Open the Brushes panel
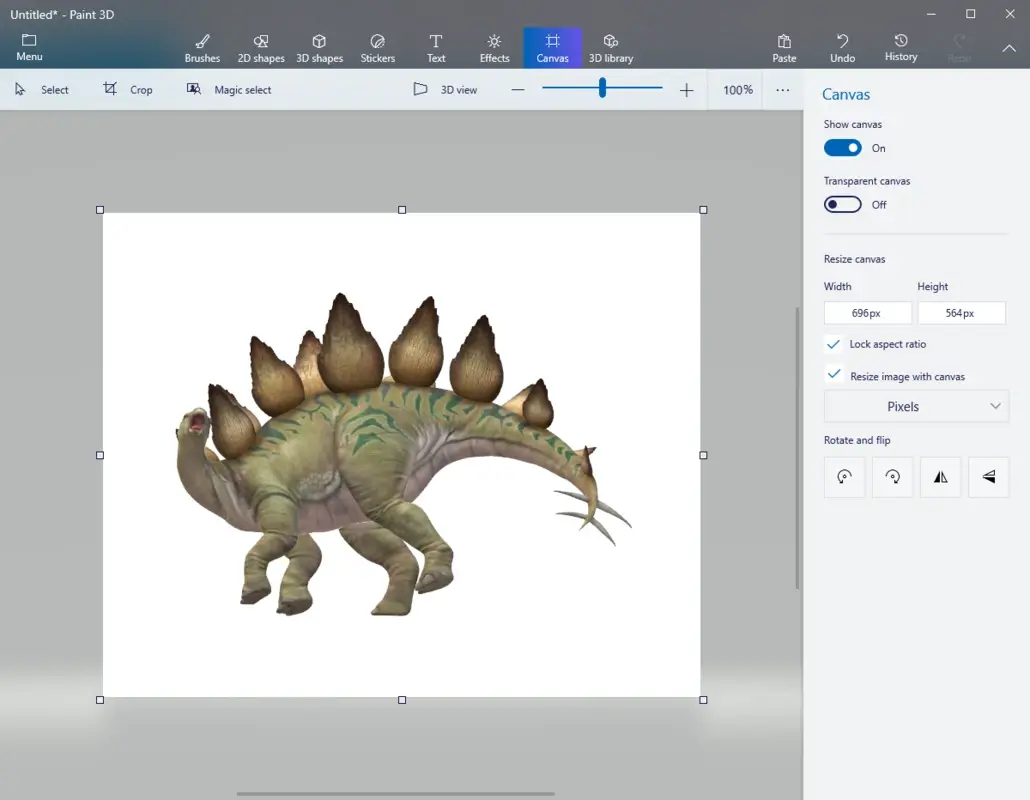1030x800 pixels. click(202, 47)
